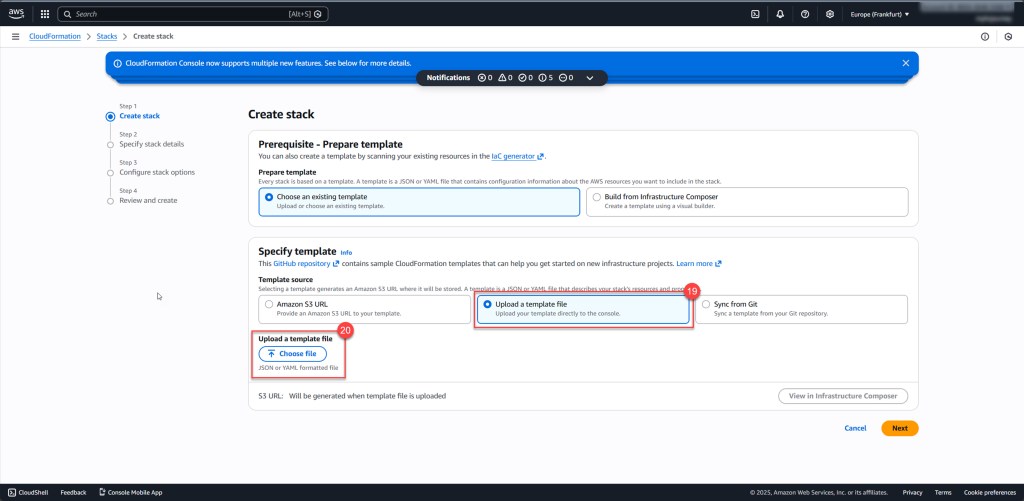Viewport: 1024px width, 501px height.
Task: Click the AWS logo home icon
Action: [x=17, y=14]
